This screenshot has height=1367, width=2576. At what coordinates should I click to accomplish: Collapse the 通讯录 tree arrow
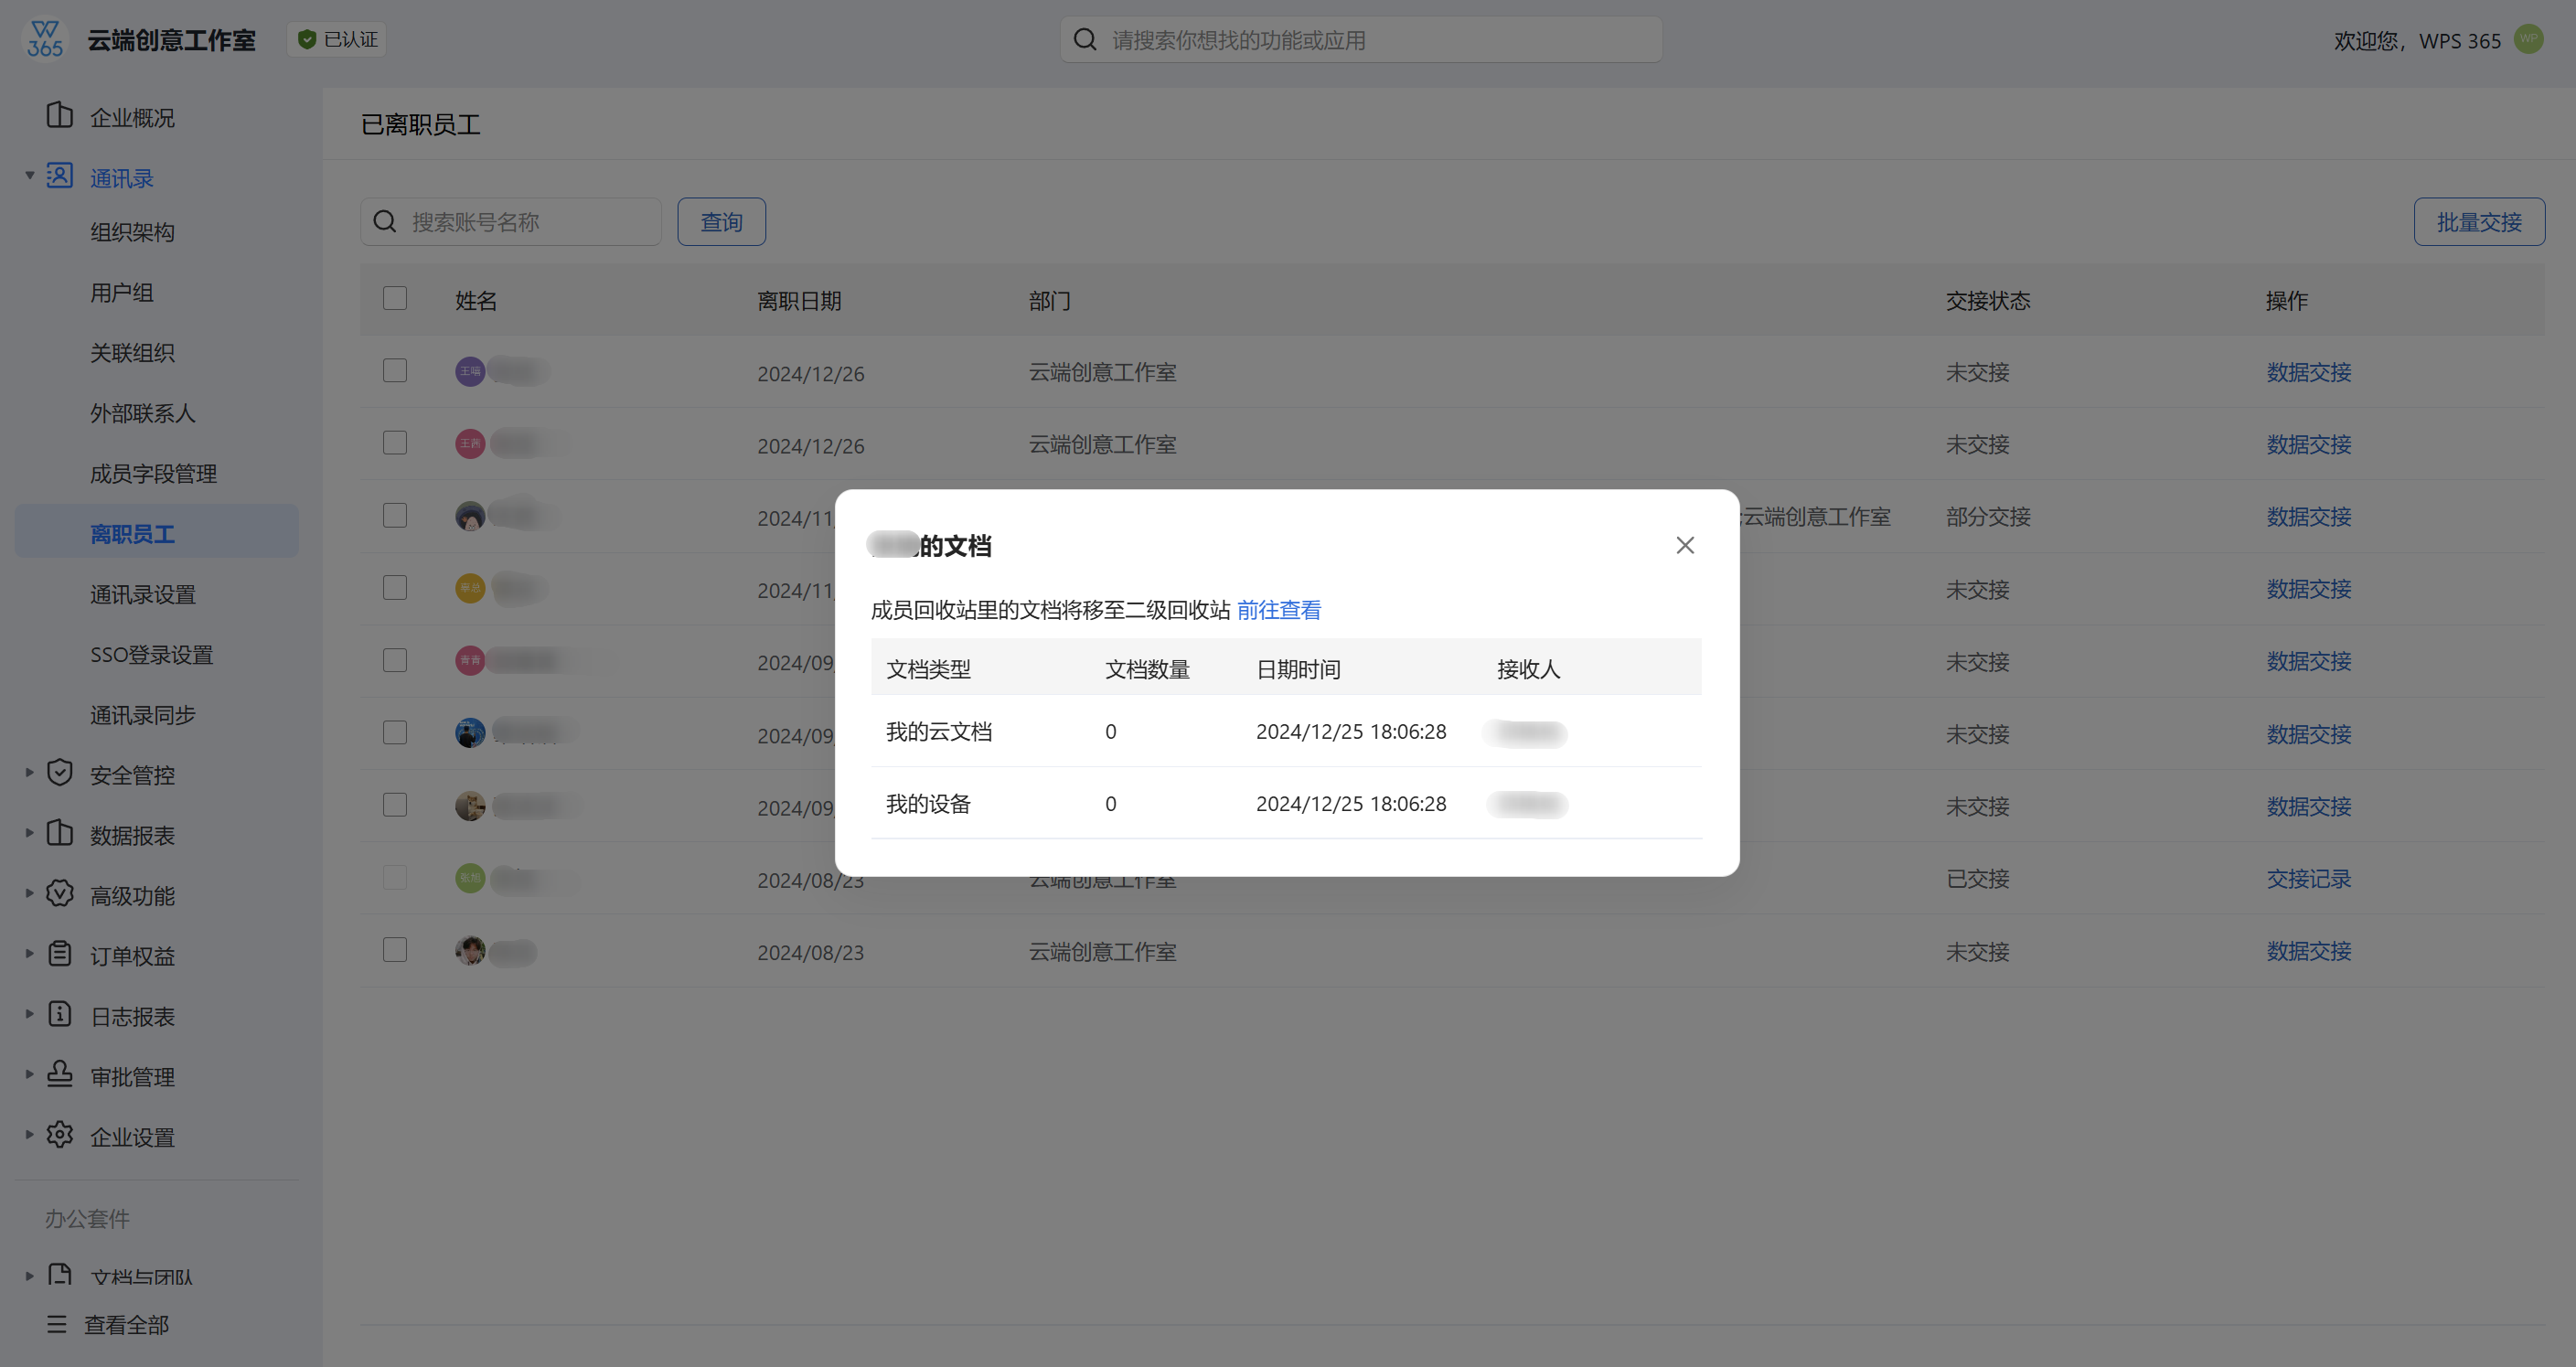coord(29,176)
